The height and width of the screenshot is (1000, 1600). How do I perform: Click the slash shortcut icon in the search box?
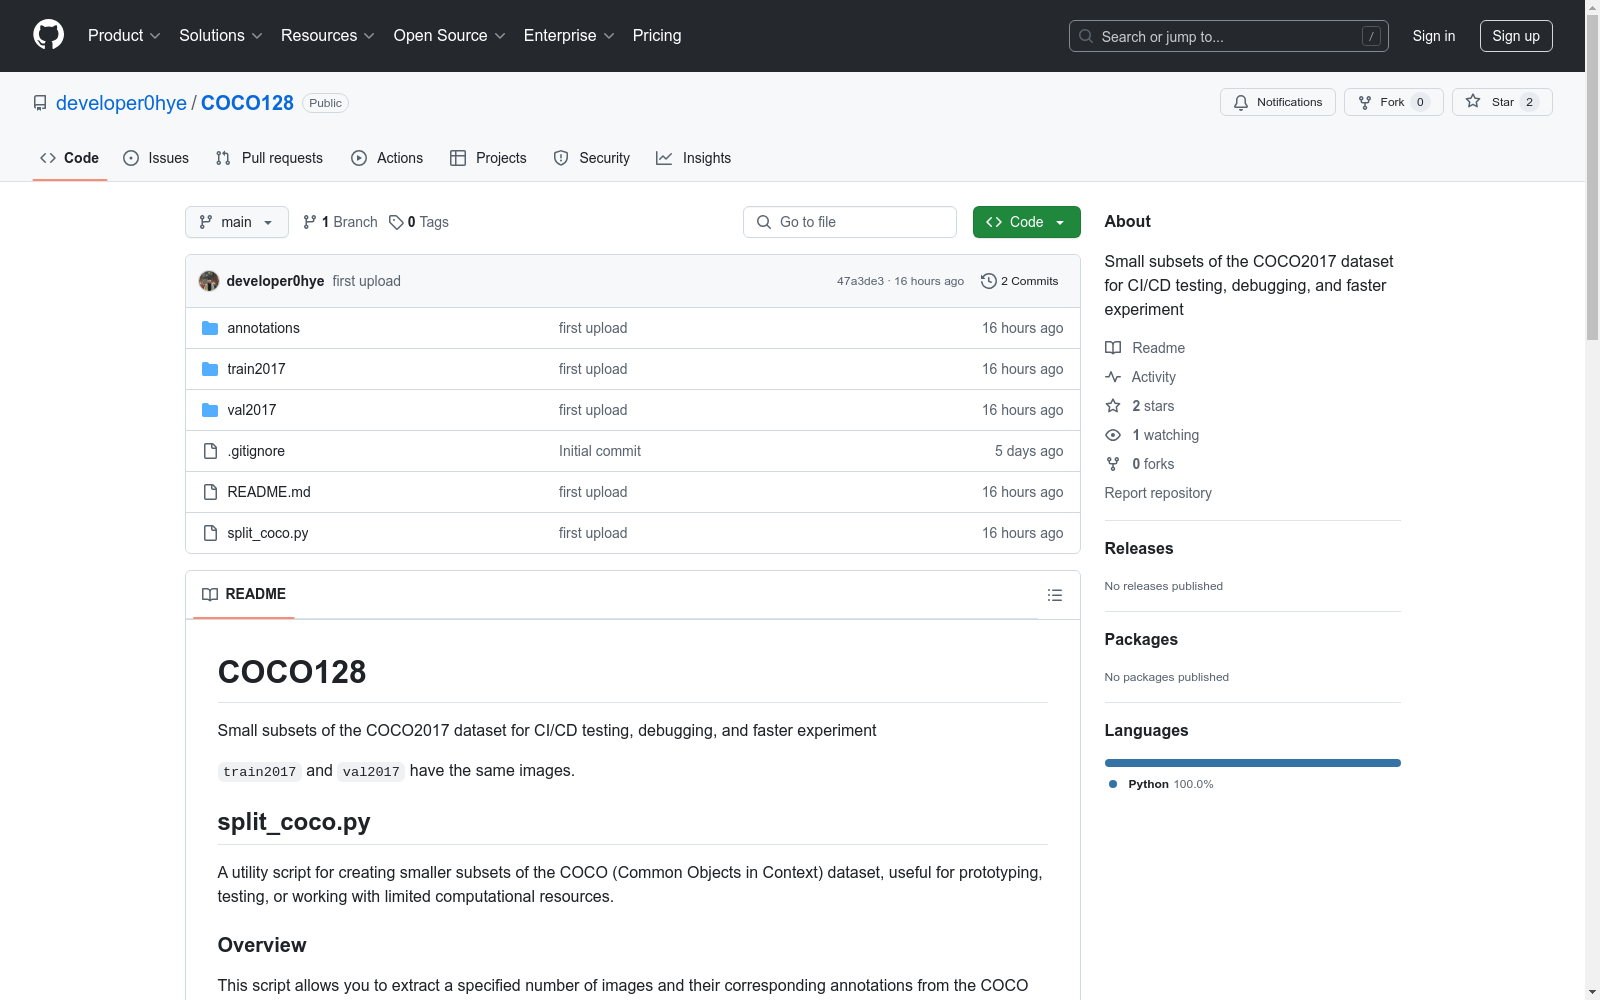coord(1371,36)
